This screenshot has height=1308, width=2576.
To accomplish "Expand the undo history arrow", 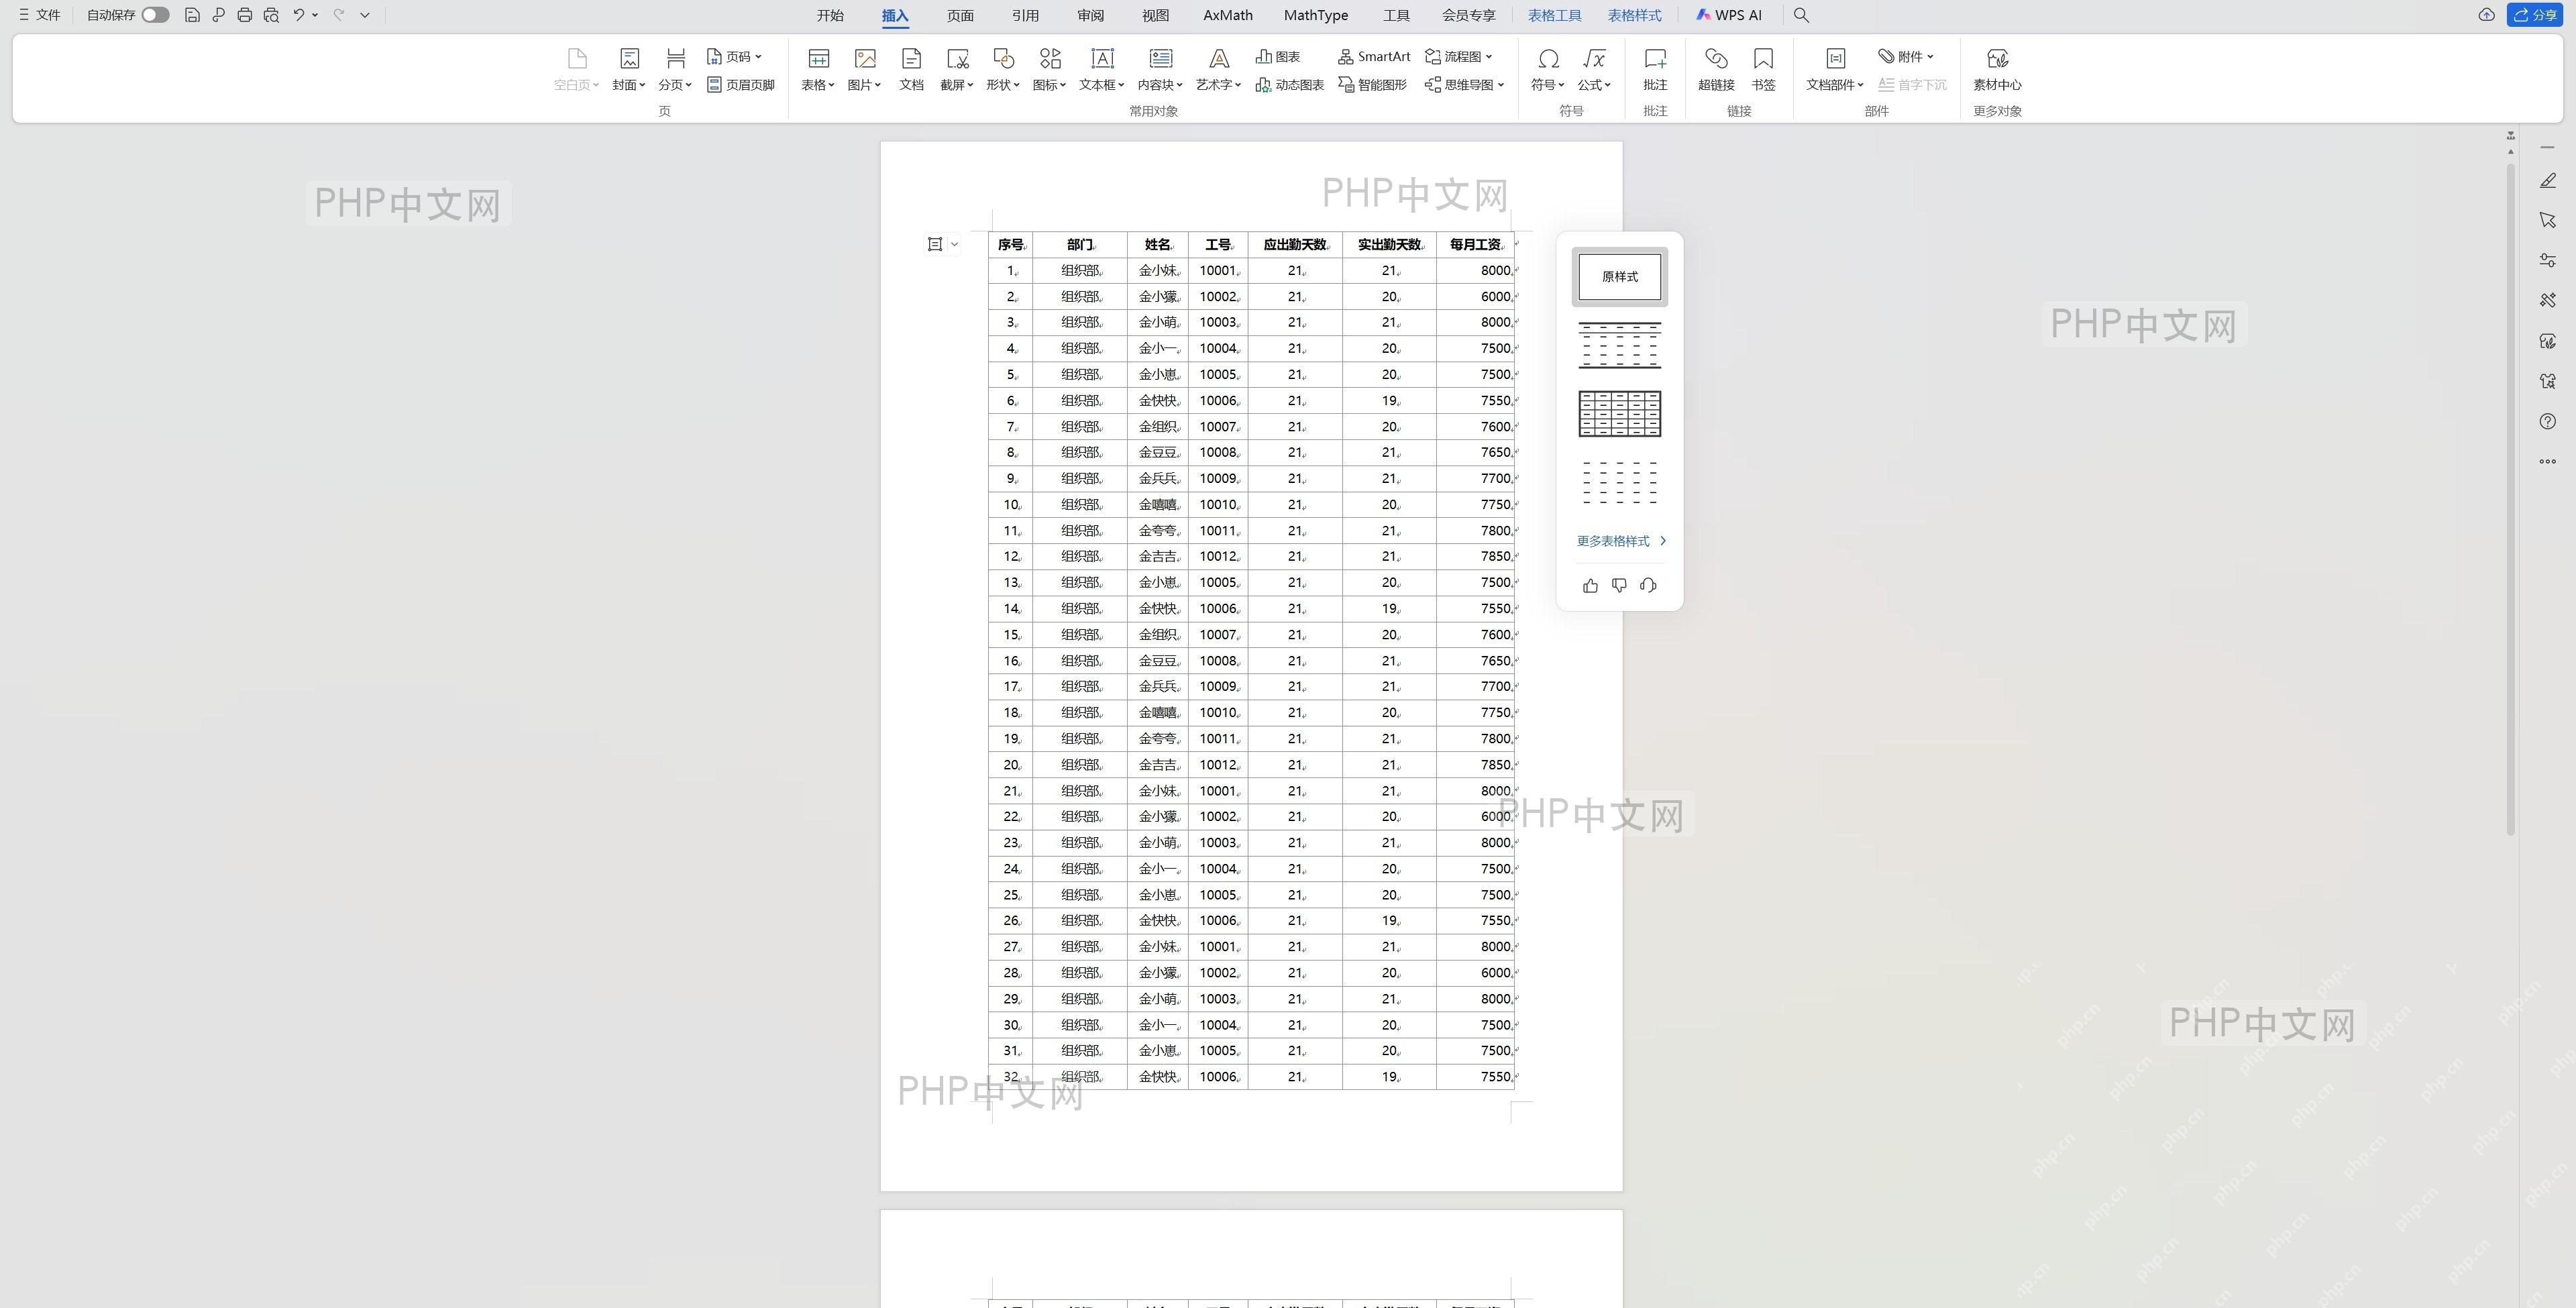I will (x=315, y=15).
